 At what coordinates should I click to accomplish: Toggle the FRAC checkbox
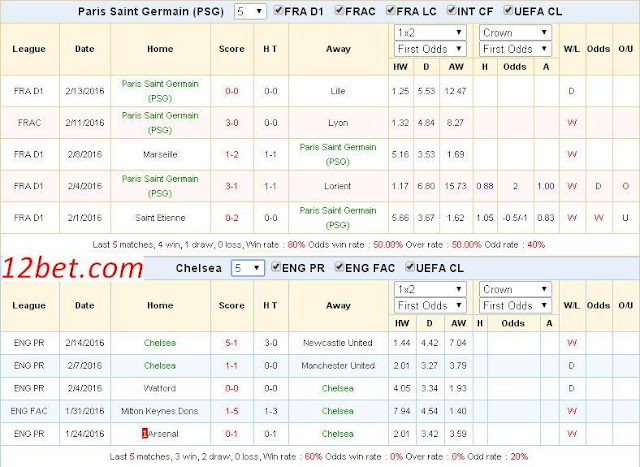pyautogui.click(x=339, y=10)
